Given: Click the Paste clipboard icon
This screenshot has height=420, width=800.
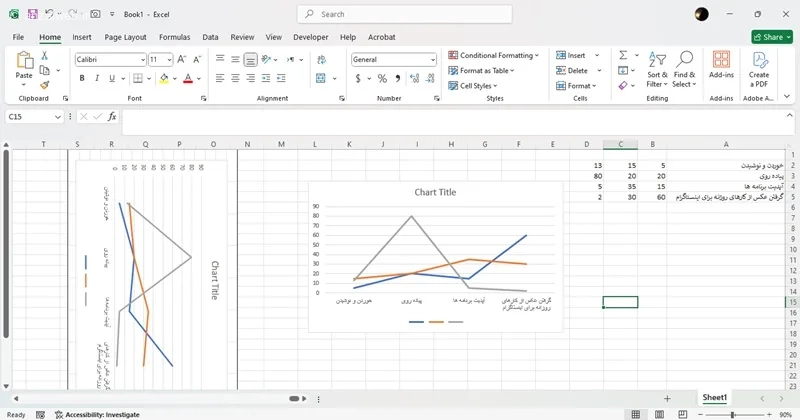Looking at the screenshot, I should click(24, 60).
